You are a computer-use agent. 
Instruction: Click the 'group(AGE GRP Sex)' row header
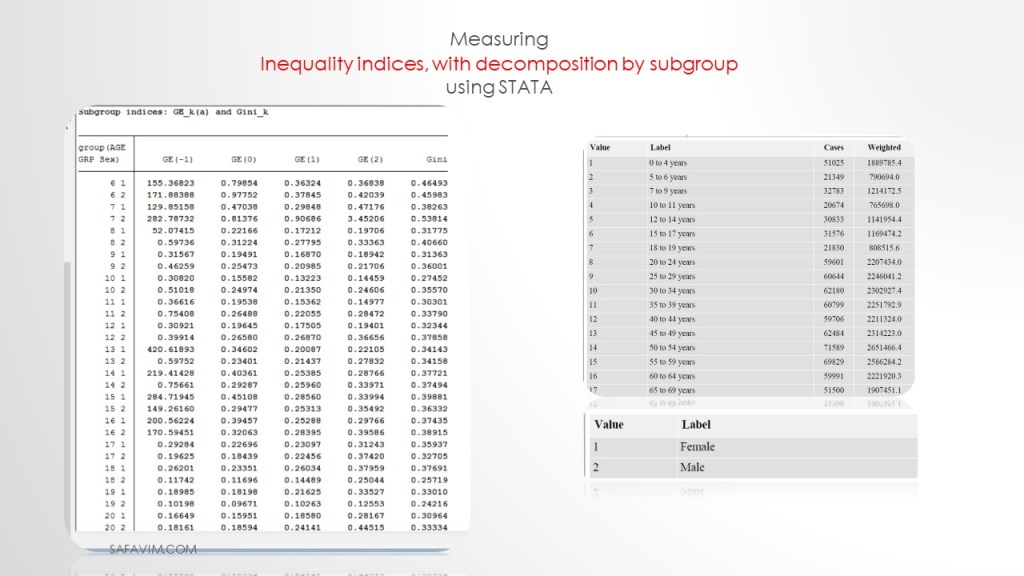[x=101, y=153]
